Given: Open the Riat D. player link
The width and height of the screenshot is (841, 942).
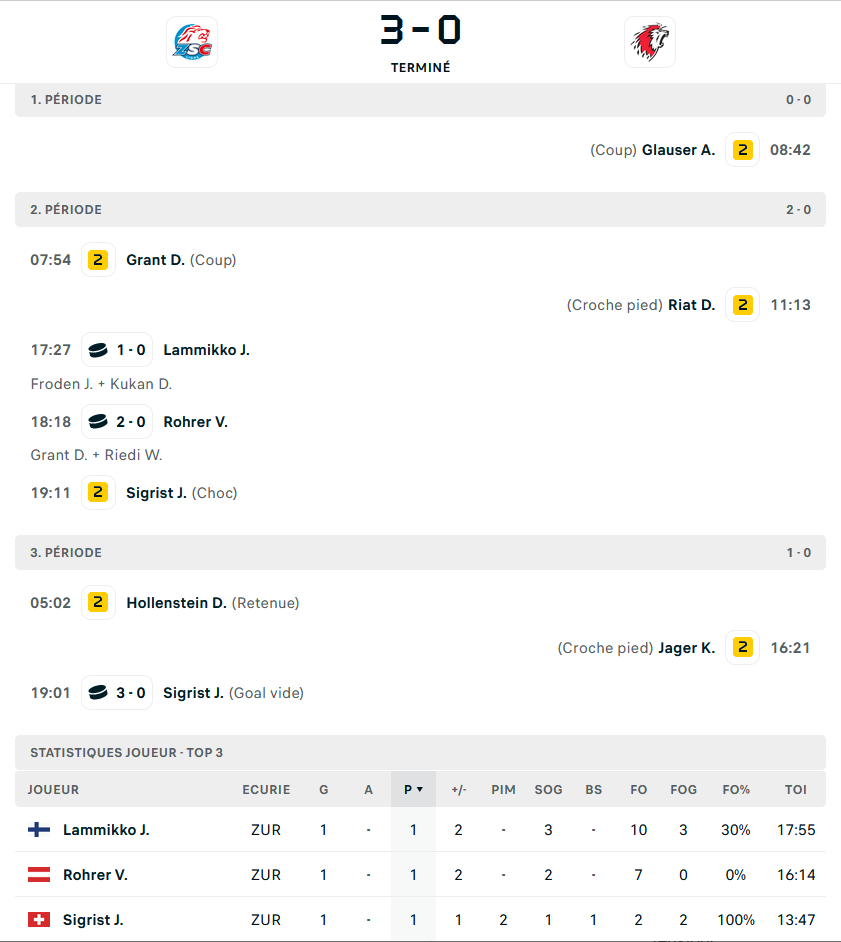Looking at the screenshot, I should [691, 305].
